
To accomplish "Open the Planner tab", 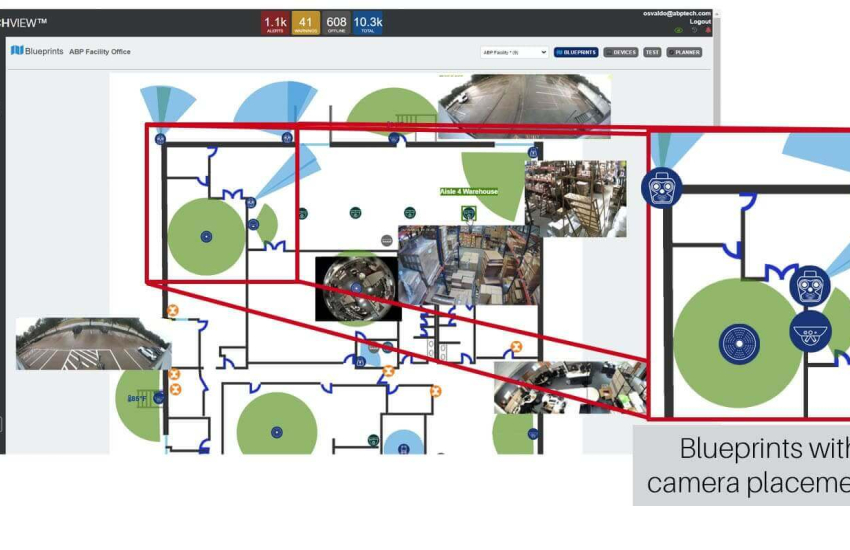I will point(684,52).
